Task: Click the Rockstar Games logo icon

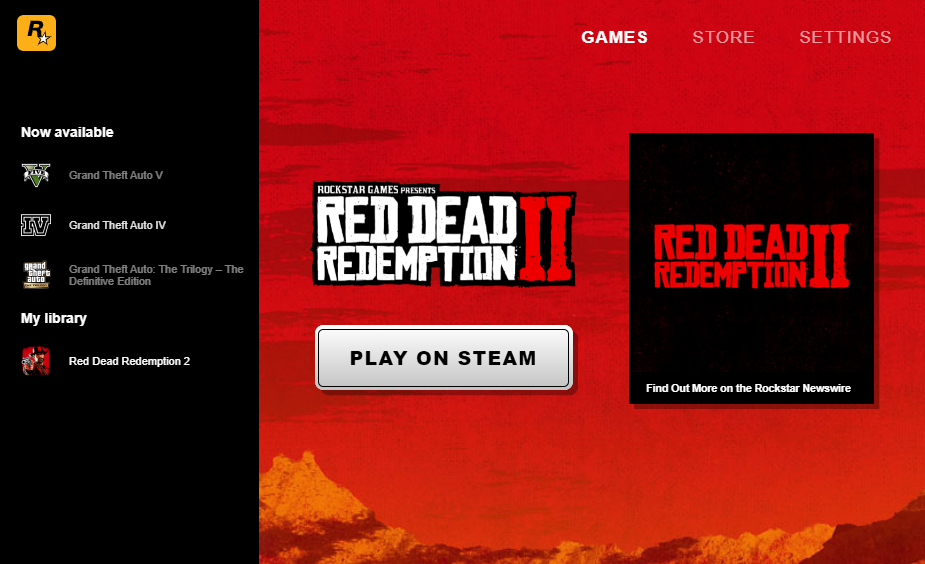Action: (x=37, y=33)
